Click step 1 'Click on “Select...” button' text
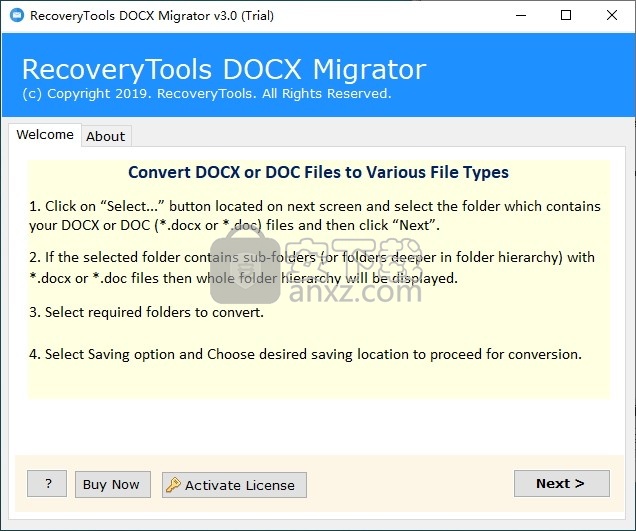This screenshot has width=636, height=531. point(315,216)
